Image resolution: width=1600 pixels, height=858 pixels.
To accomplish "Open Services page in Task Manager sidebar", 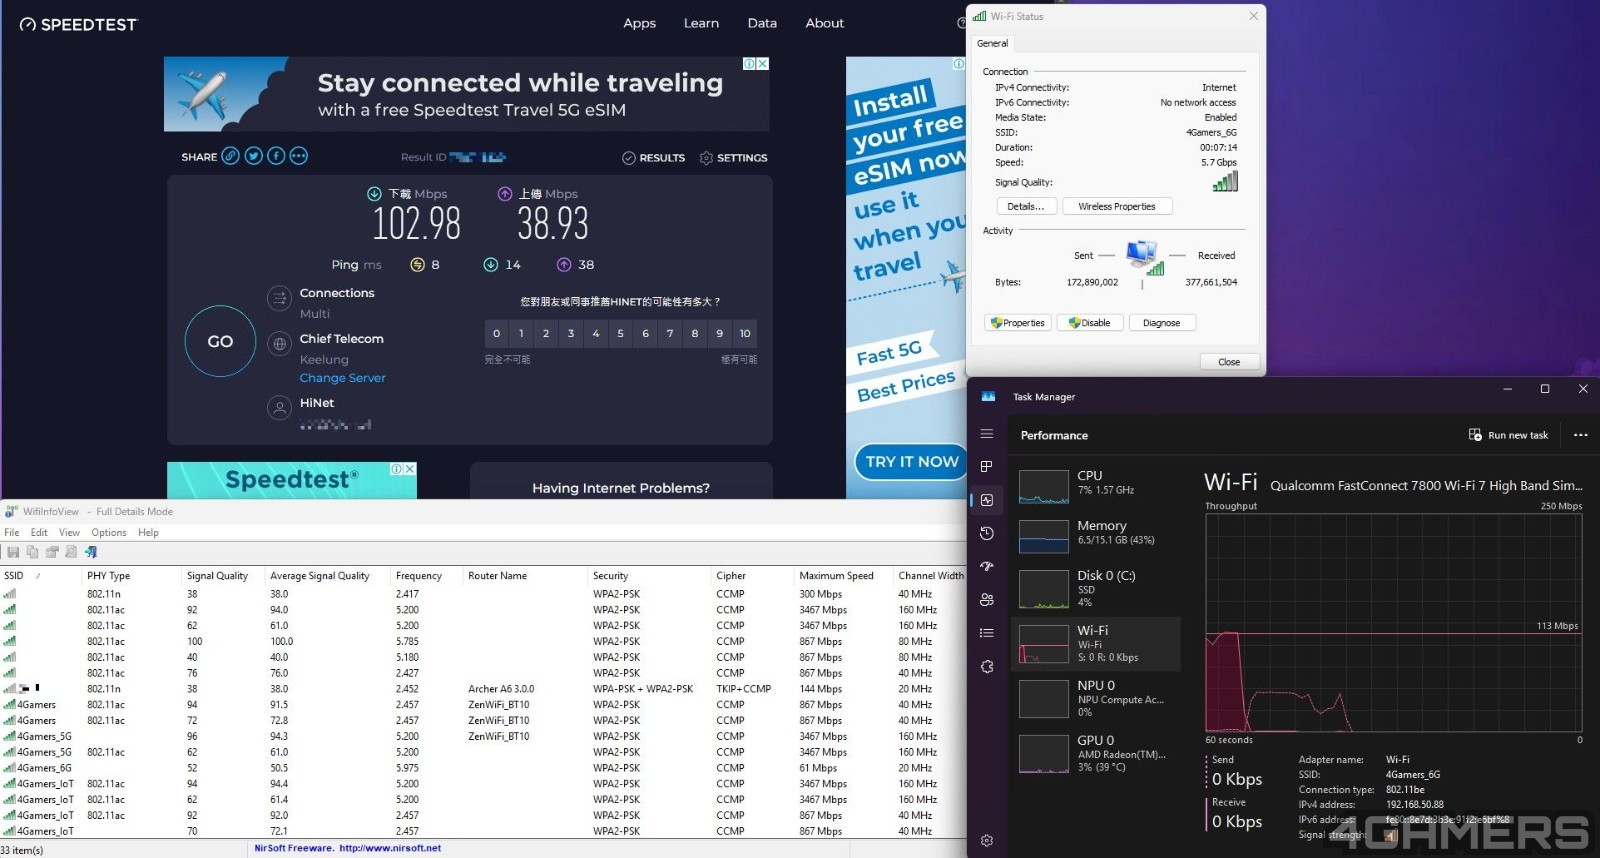I will tap(987, 666).
